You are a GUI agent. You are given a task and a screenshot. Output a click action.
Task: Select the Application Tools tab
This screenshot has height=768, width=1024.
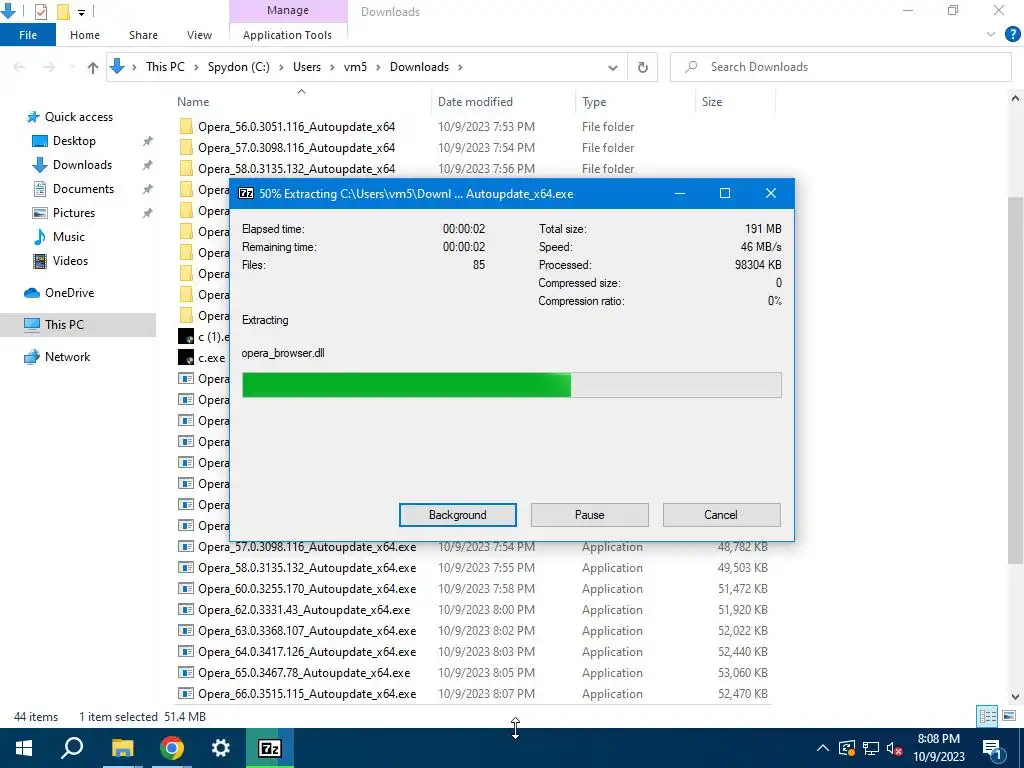[x=287, y=35]
